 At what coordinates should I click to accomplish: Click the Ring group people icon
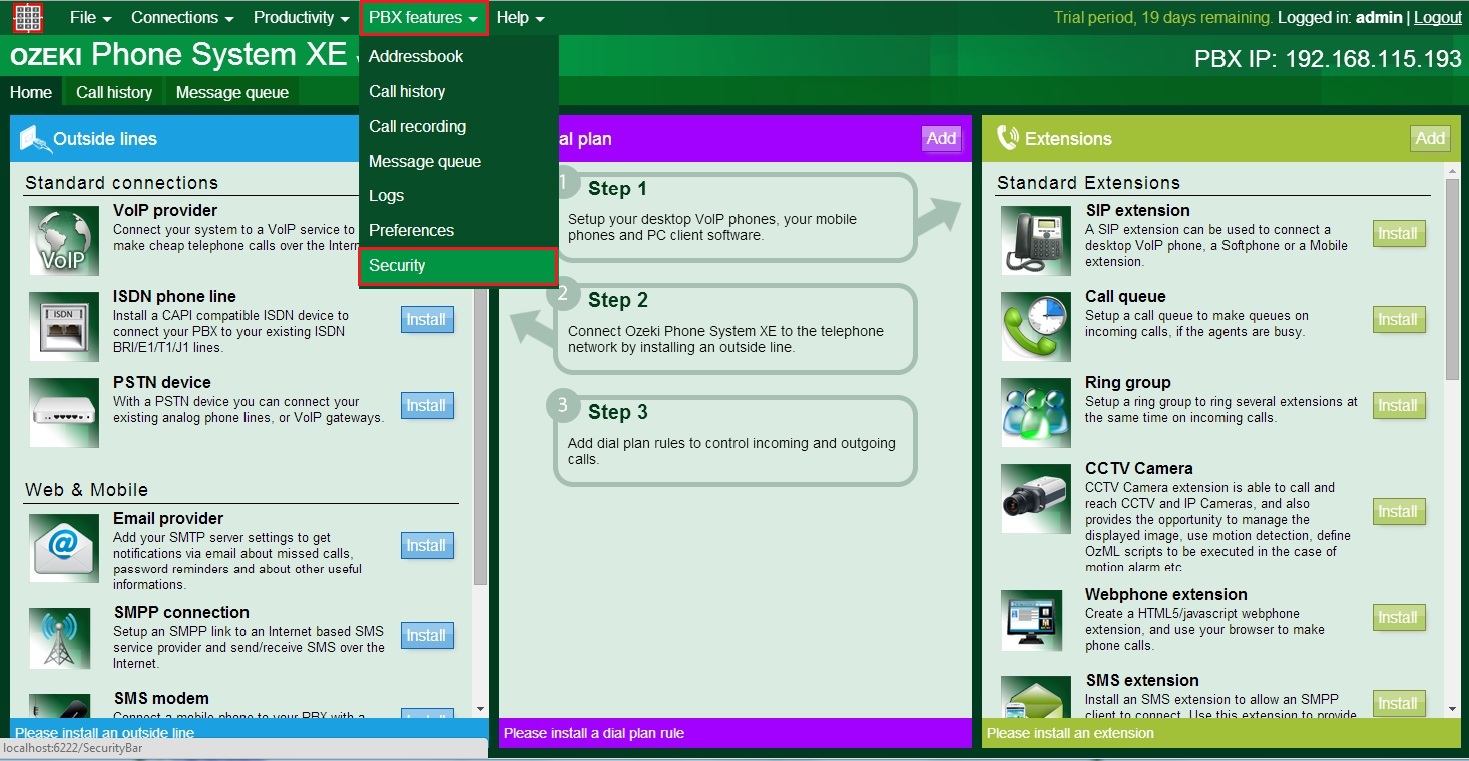[x=1036, y=412]
